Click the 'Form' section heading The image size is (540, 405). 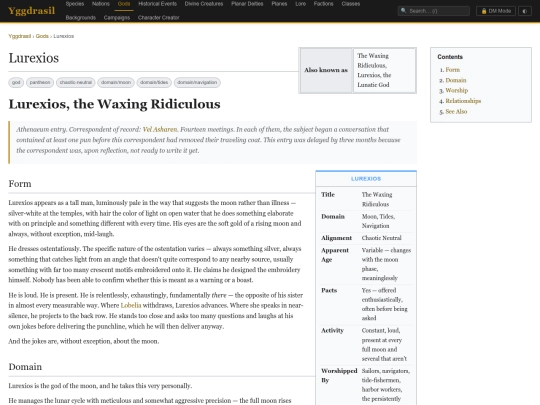click(20, 184)
